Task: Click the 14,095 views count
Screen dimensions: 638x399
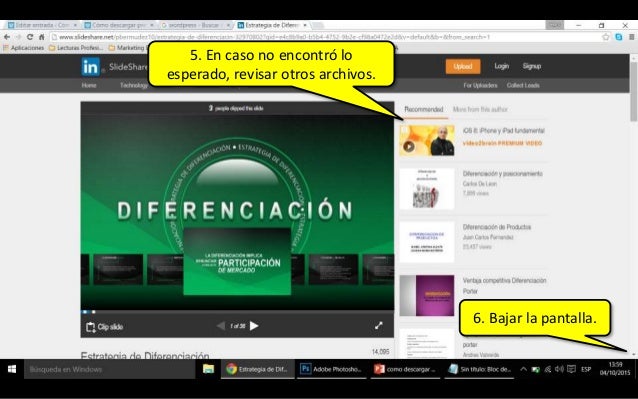Action: tap(380, 352)
